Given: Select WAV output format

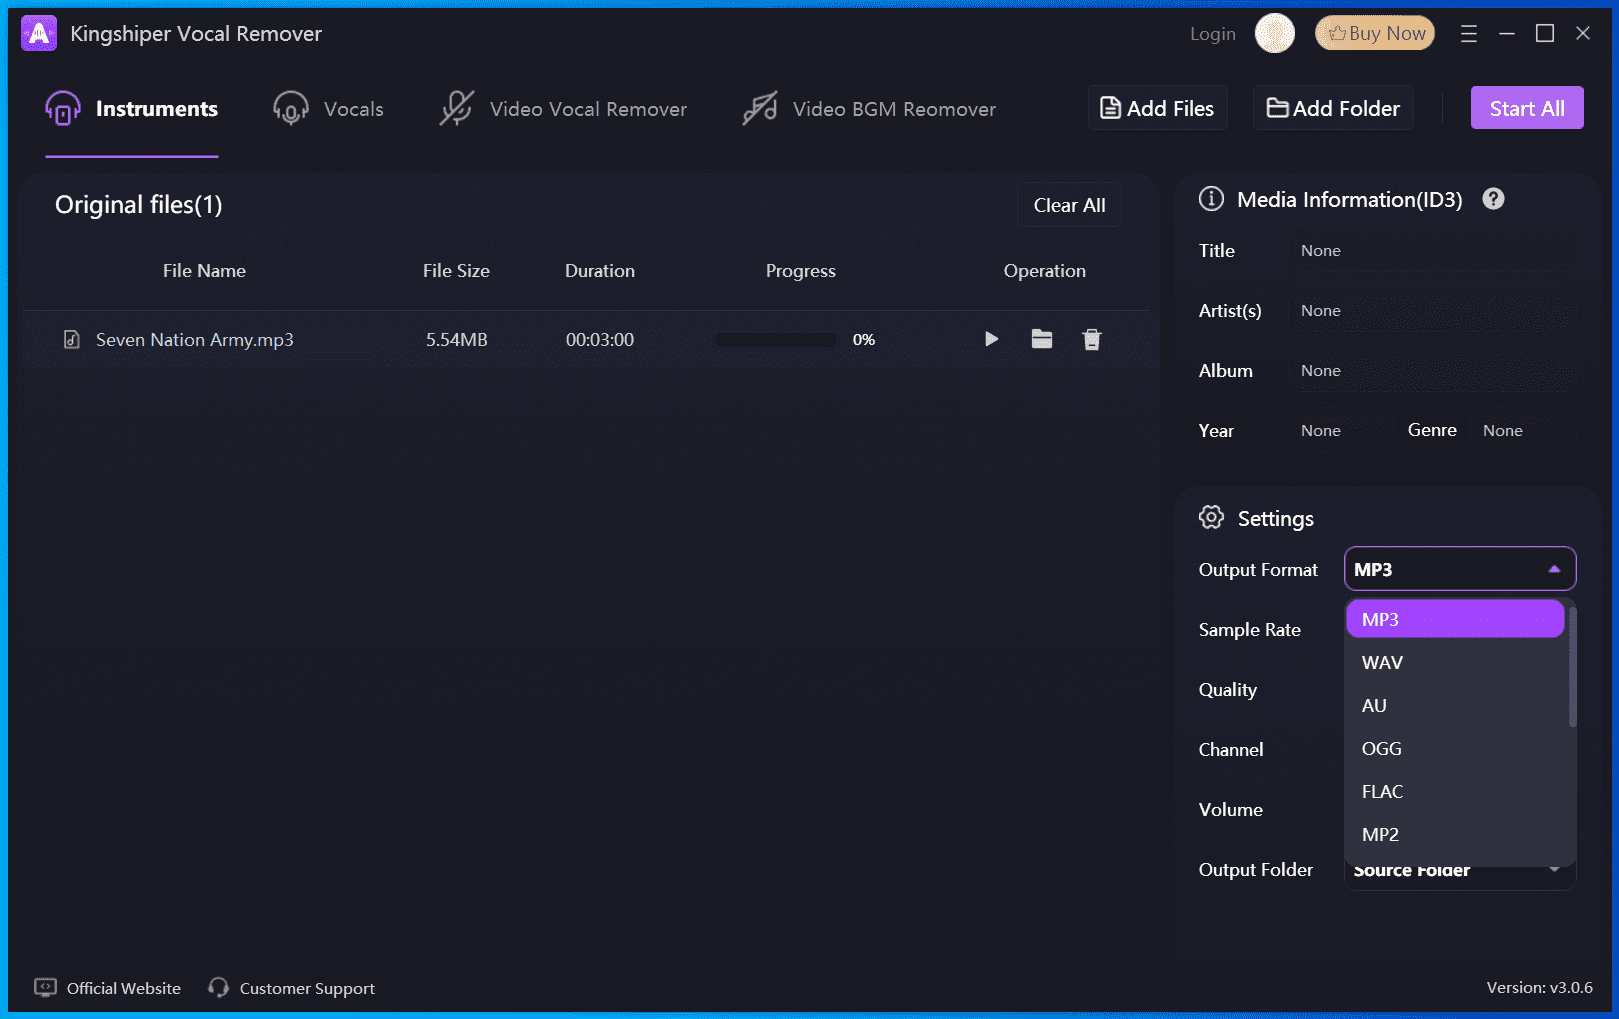Looking at the screenshot, I should [1455, 662].
